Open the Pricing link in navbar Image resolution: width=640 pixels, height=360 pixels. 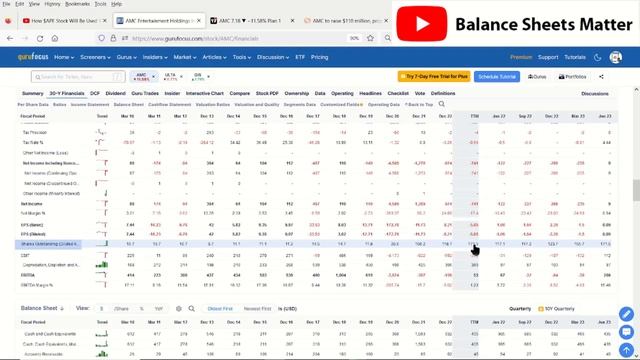click(320, 57)
